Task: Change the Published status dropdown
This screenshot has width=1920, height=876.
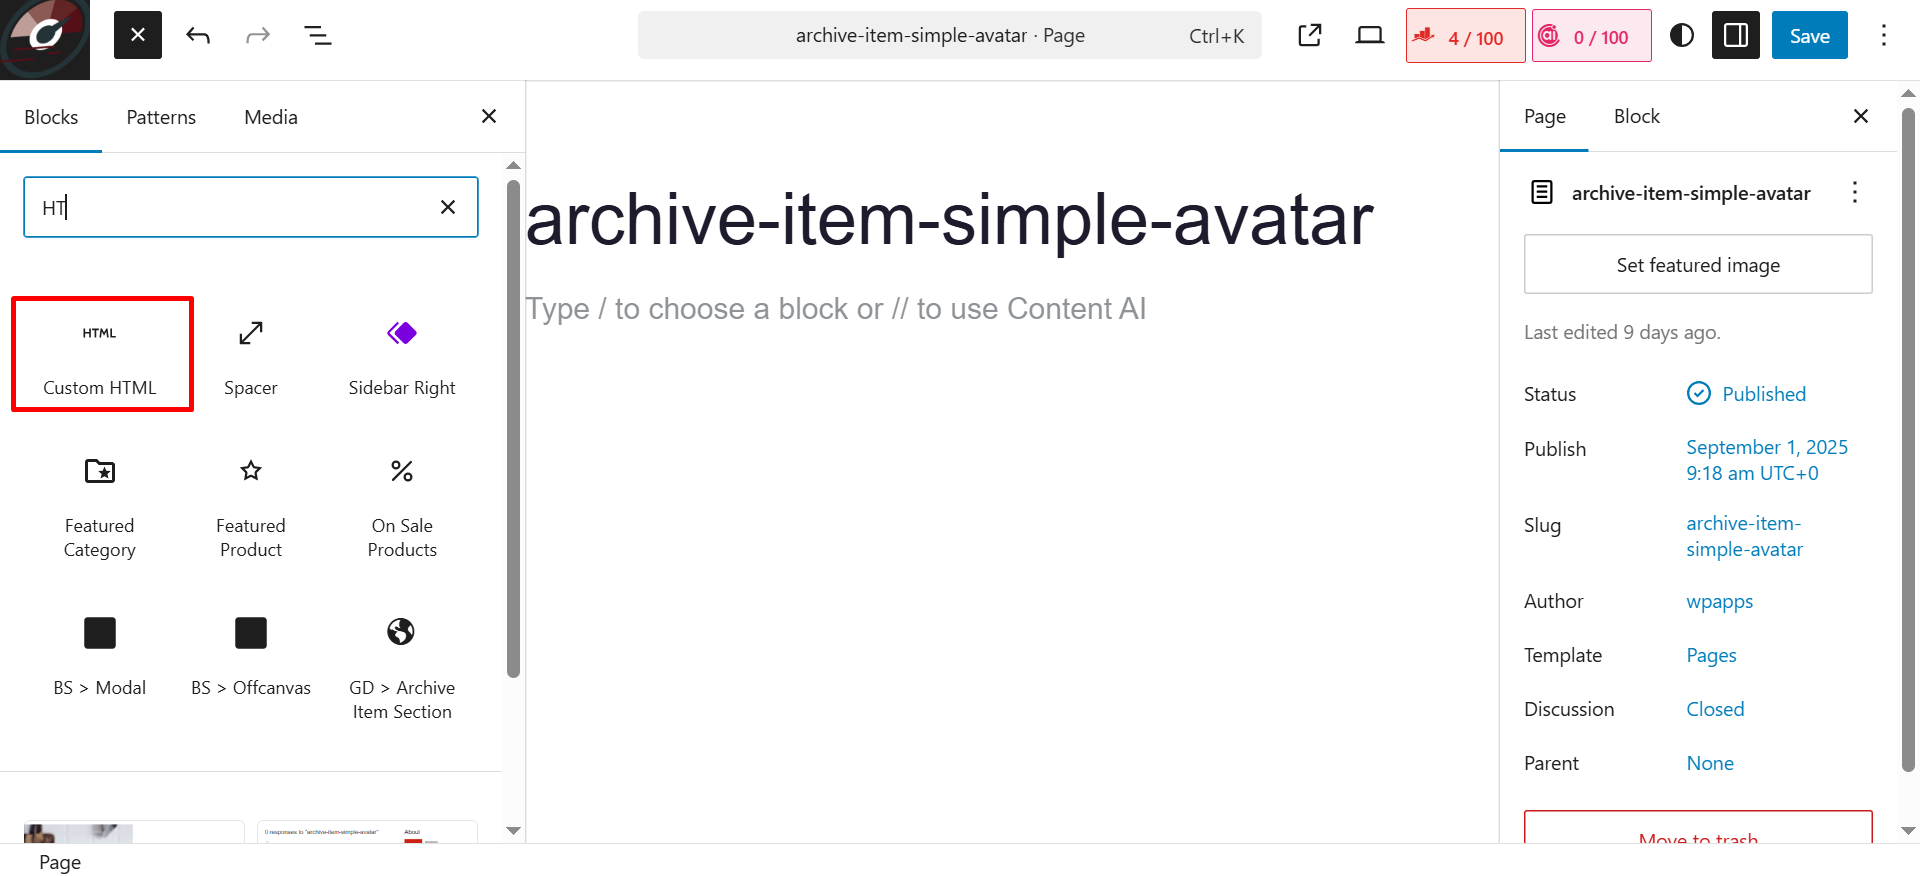Action: tap(1747, 394)
